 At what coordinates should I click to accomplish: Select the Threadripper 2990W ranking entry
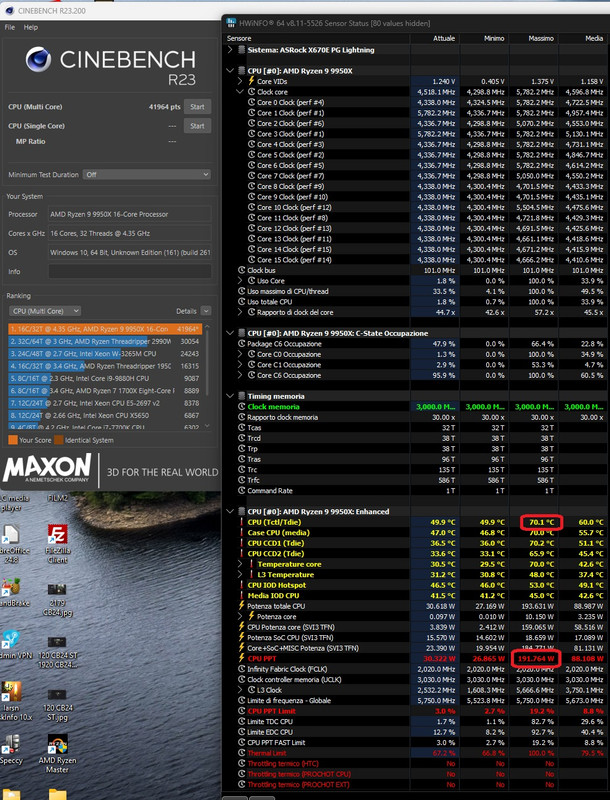105,341
